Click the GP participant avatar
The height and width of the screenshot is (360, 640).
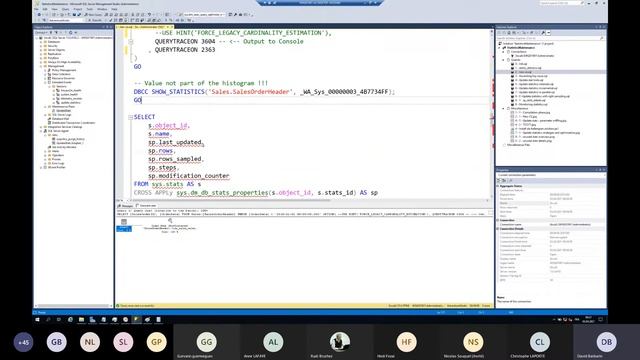[157, 342]
